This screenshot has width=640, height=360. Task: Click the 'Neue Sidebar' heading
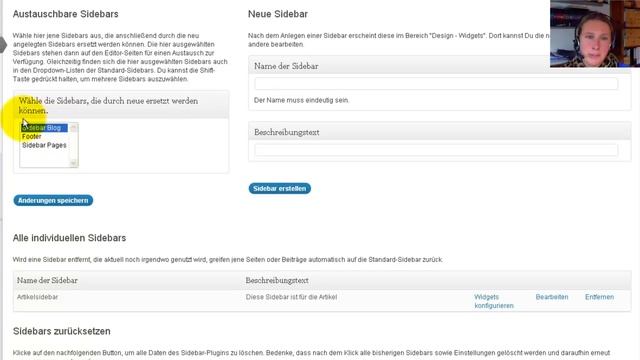(278, 14)
